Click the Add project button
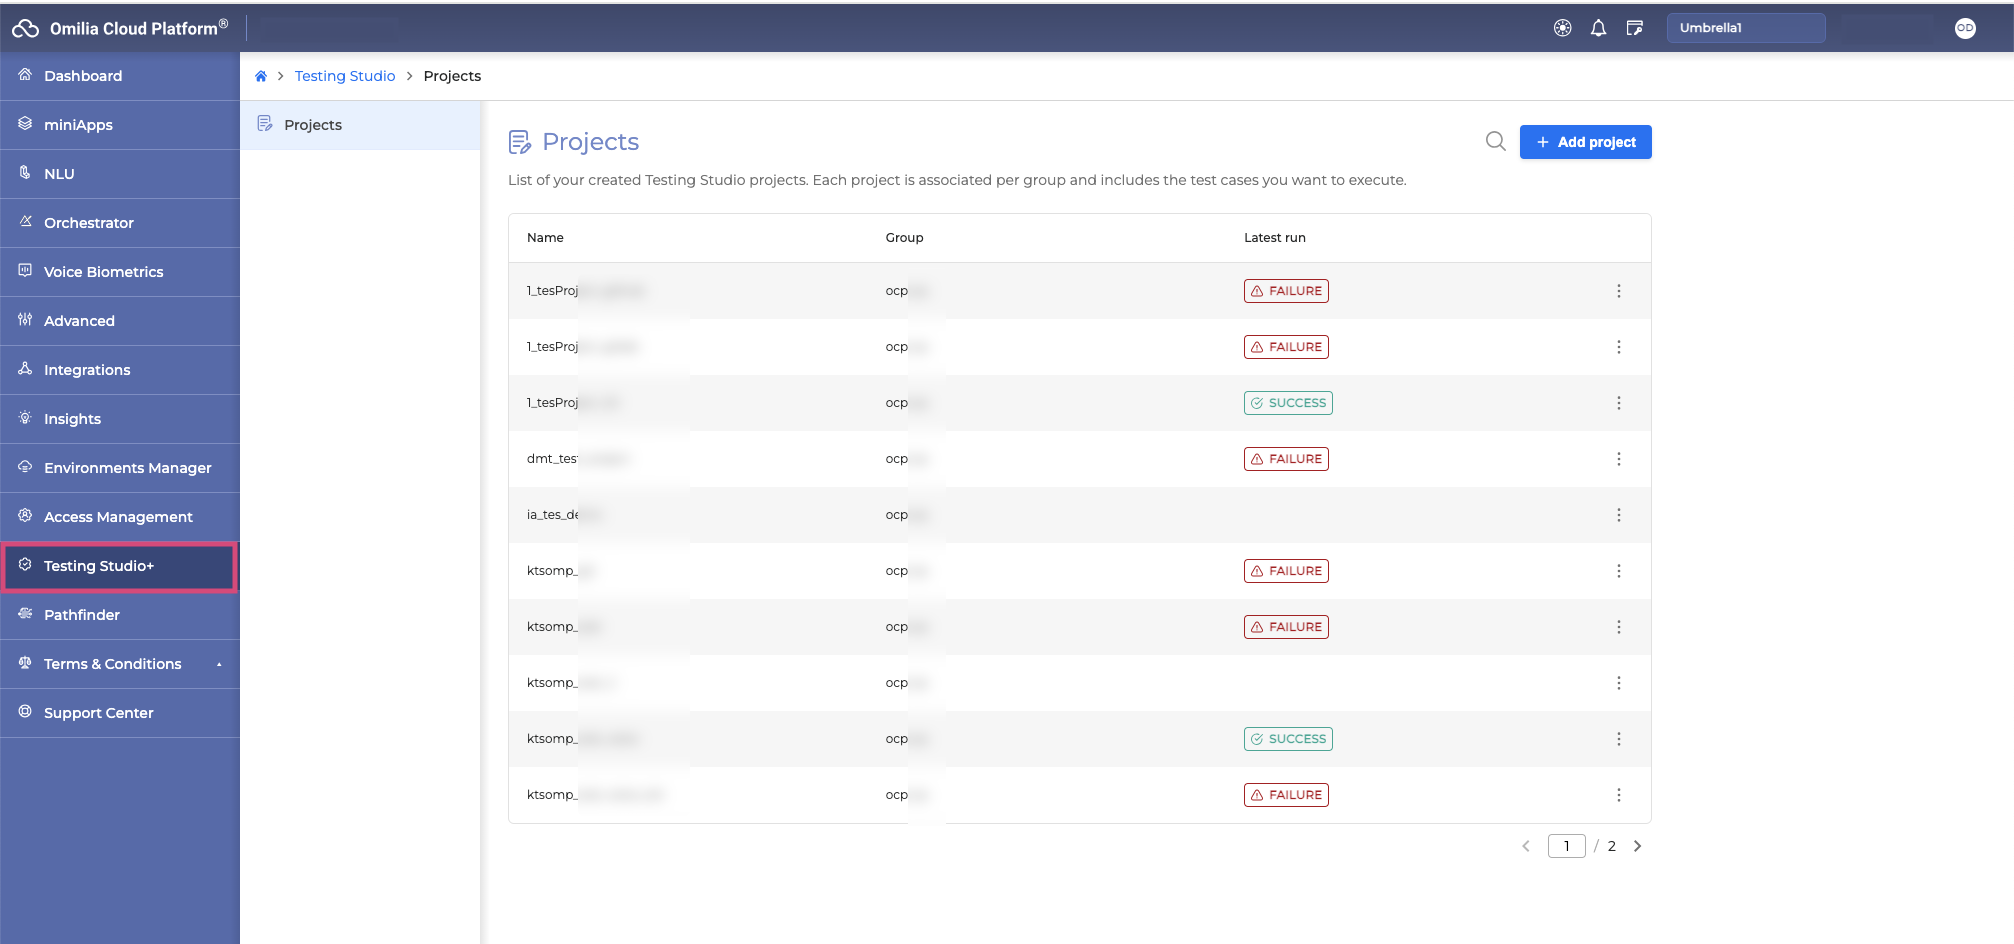The height and width of the screenshot is (944, 2014). click(x=1585, y=142)
